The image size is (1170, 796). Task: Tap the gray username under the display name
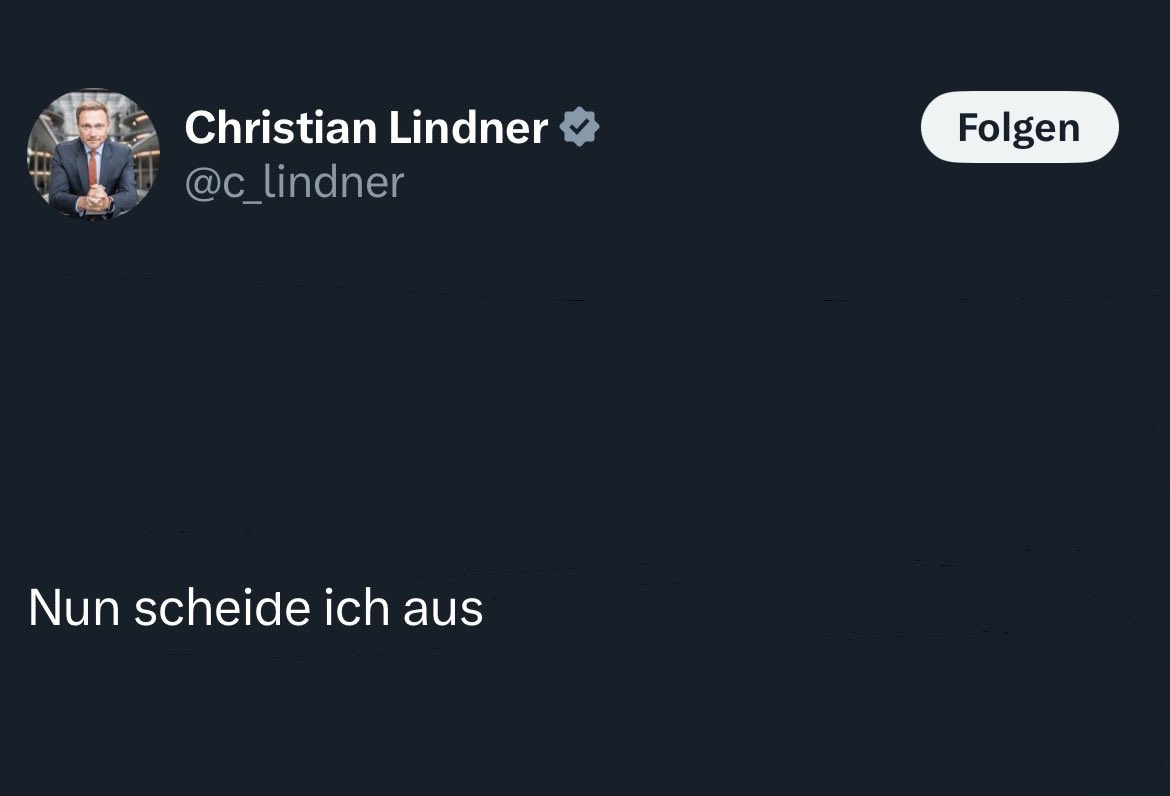coord(294,183)
